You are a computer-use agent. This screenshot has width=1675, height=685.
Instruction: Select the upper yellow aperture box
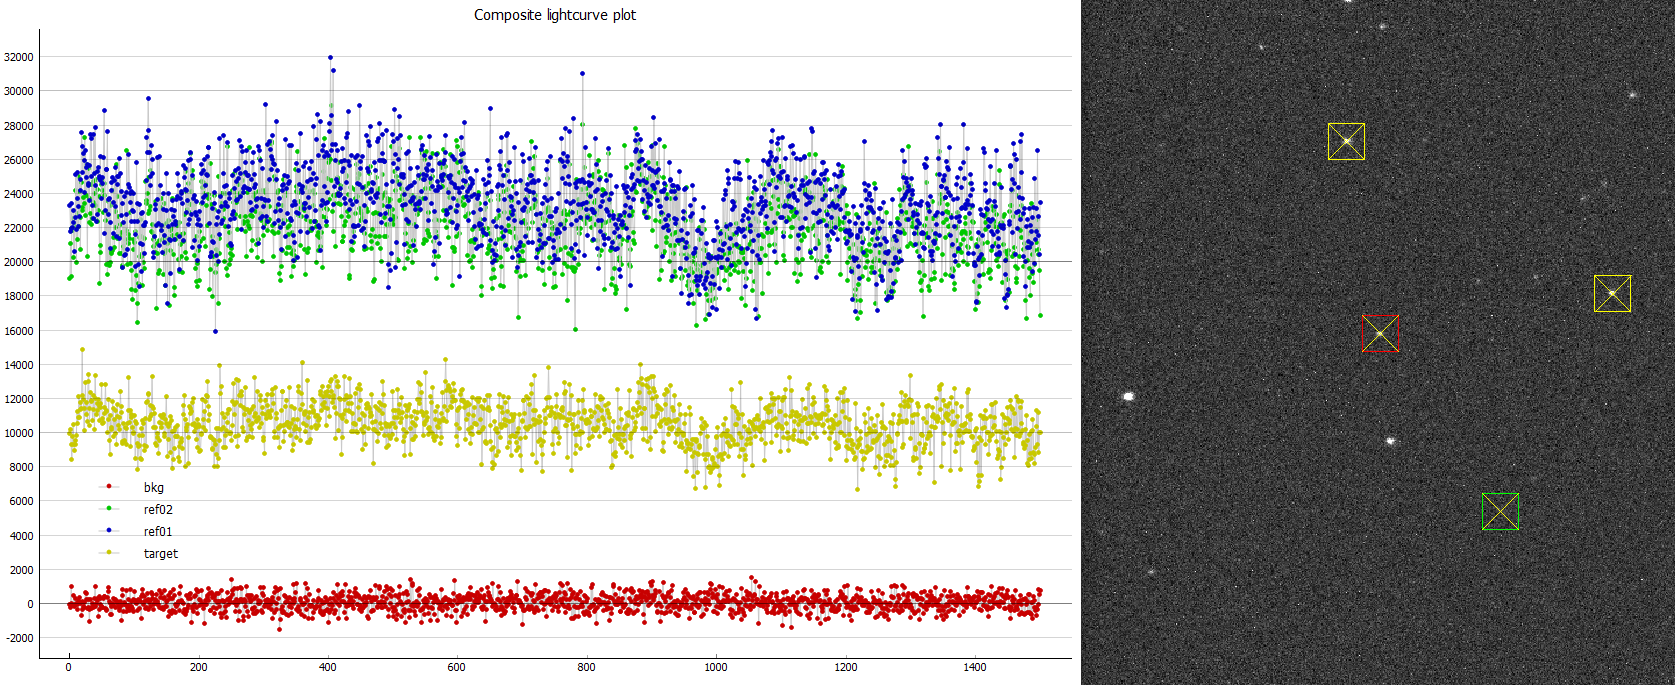click(1346, 141)
